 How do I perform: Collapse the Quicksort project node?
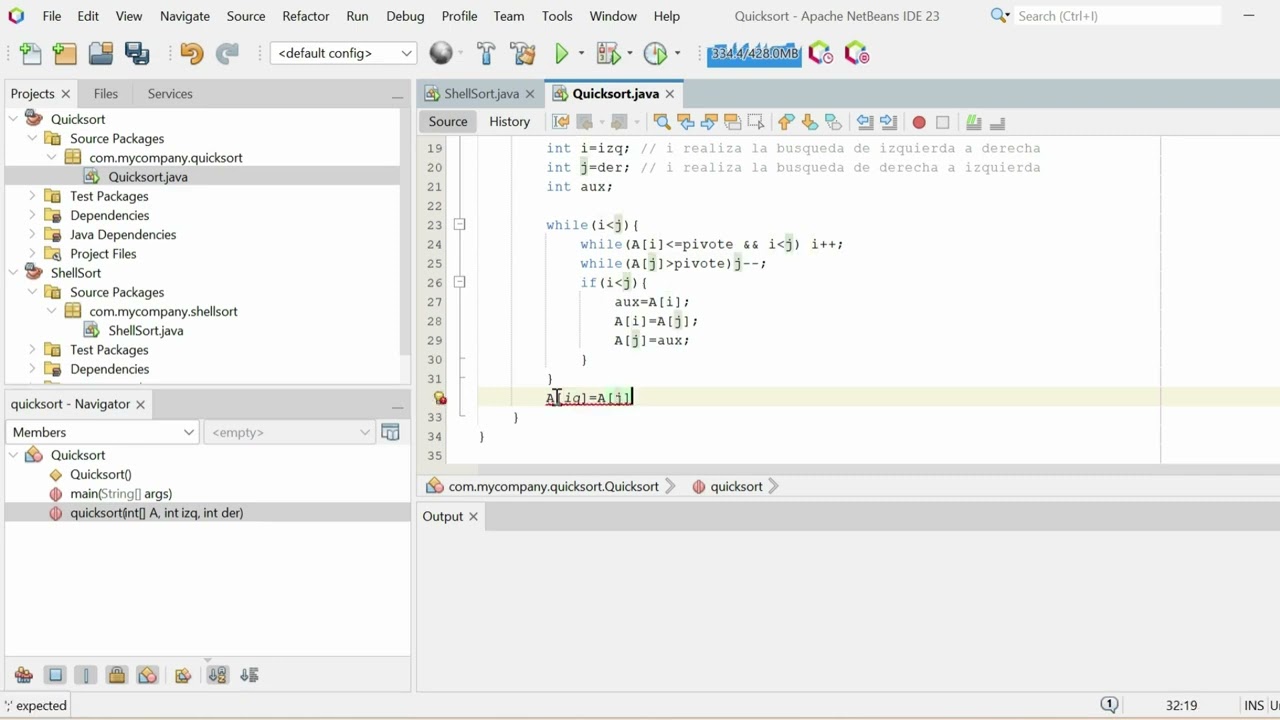tap(14, 119)
